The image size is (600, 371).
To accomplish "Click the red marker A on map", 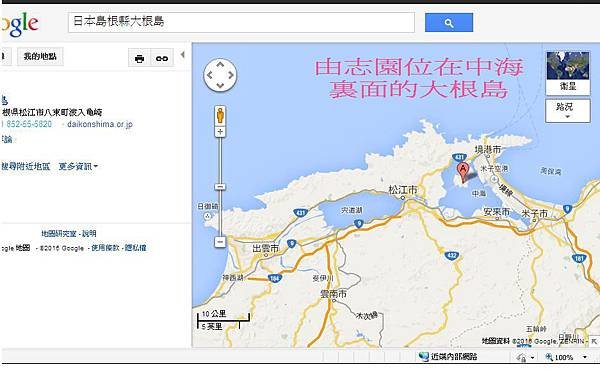I will pos(463,172).
